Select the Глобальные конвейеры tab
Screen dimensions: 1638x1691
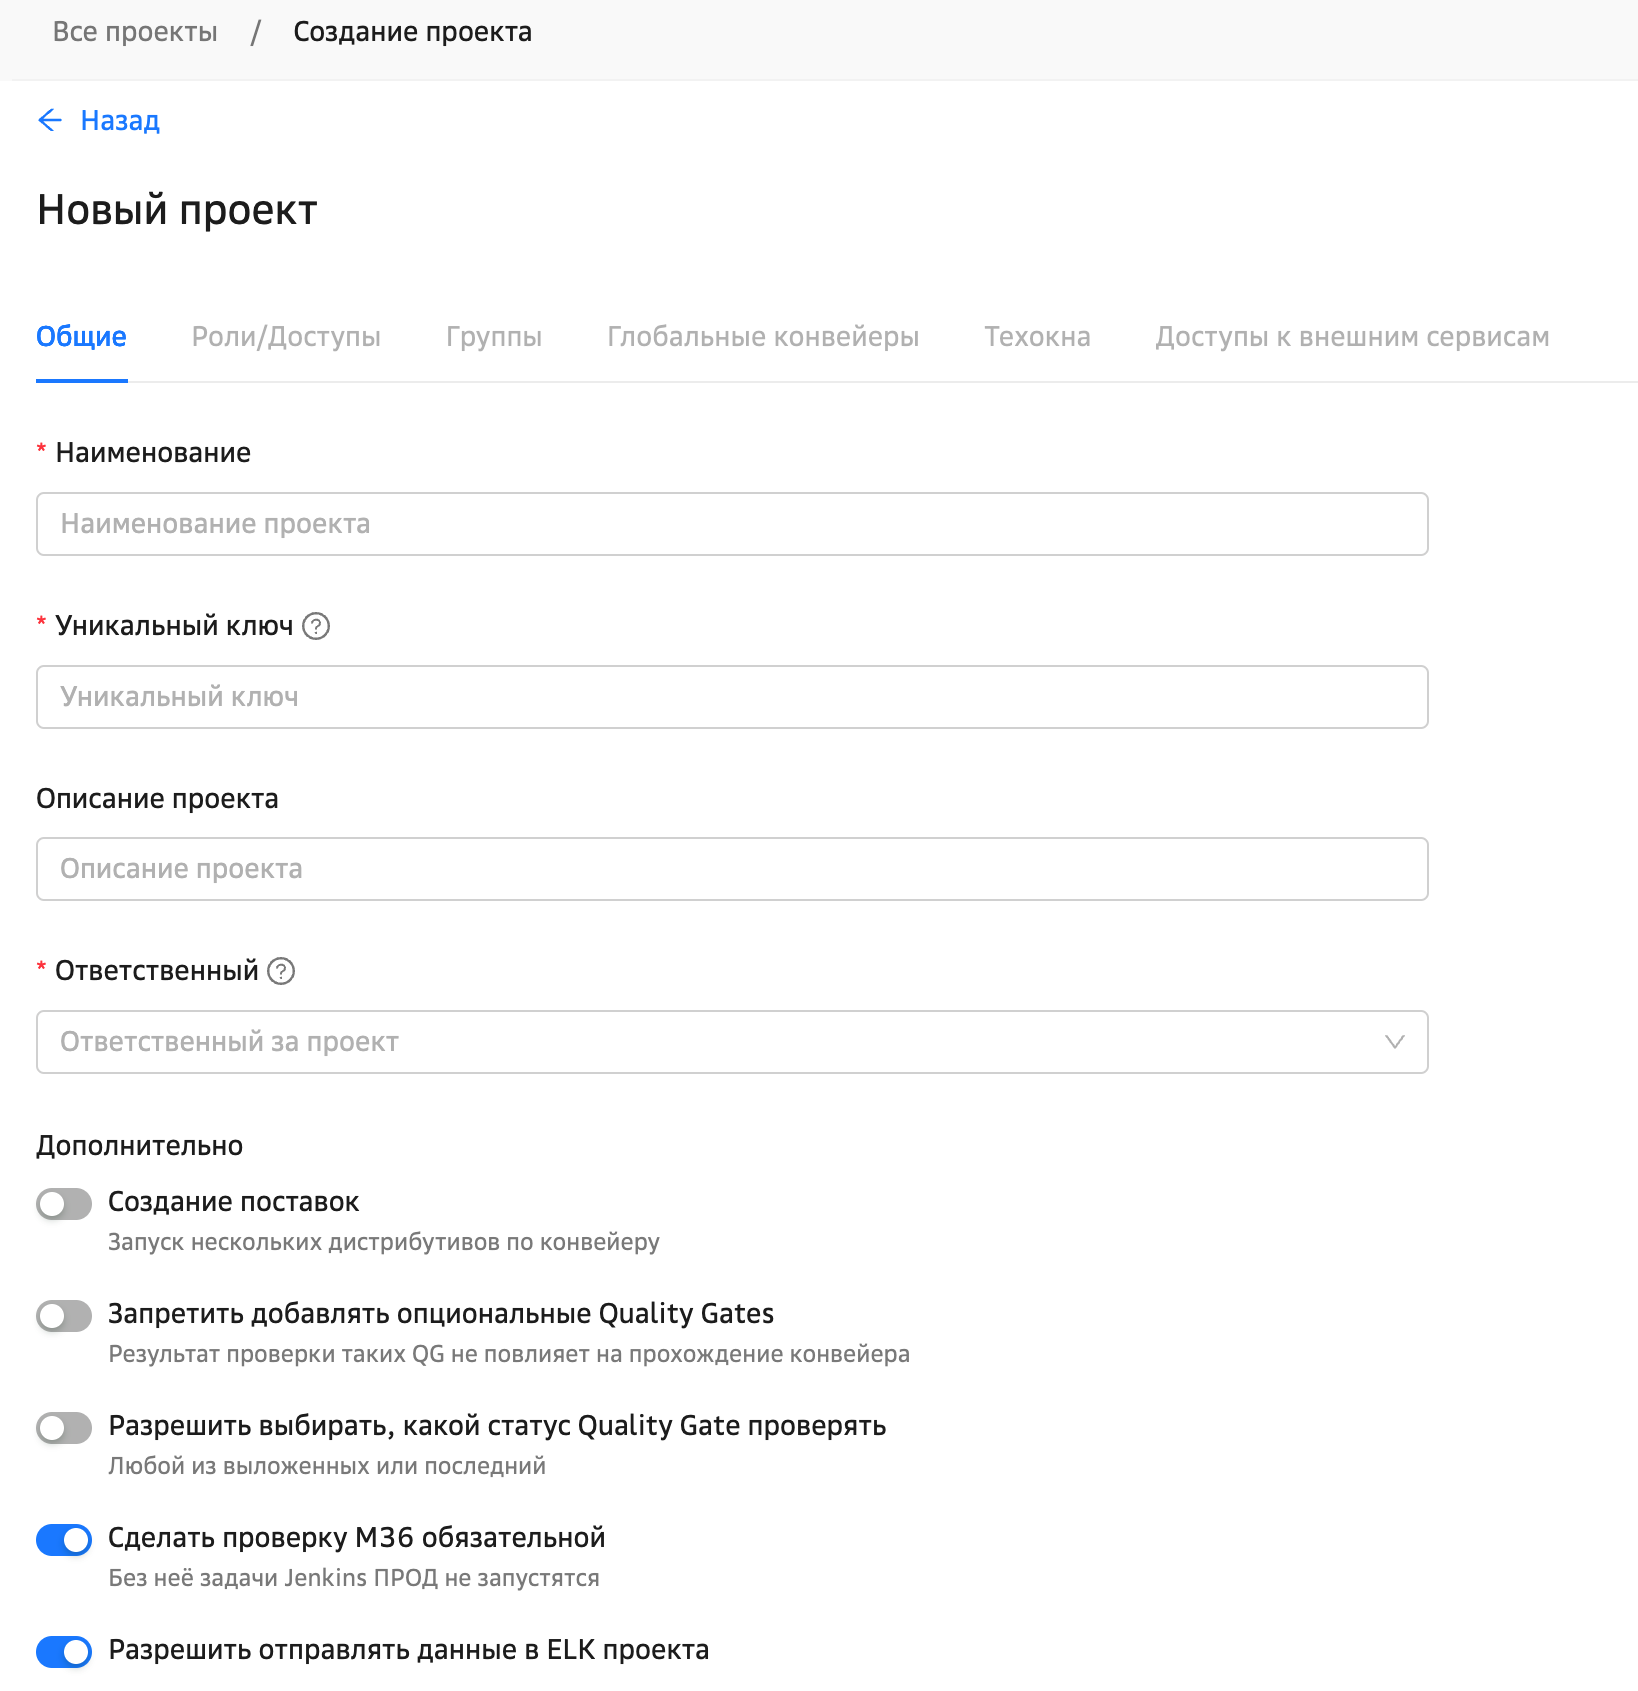[x=763, y=337]
